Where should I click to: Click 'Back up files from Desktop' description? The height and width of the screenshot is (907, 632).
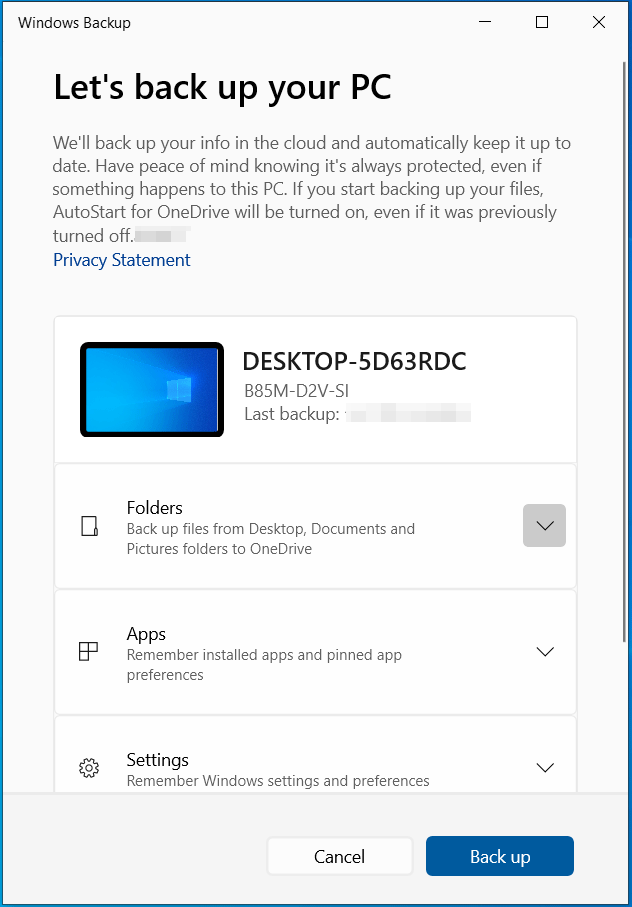click(271, 539)
